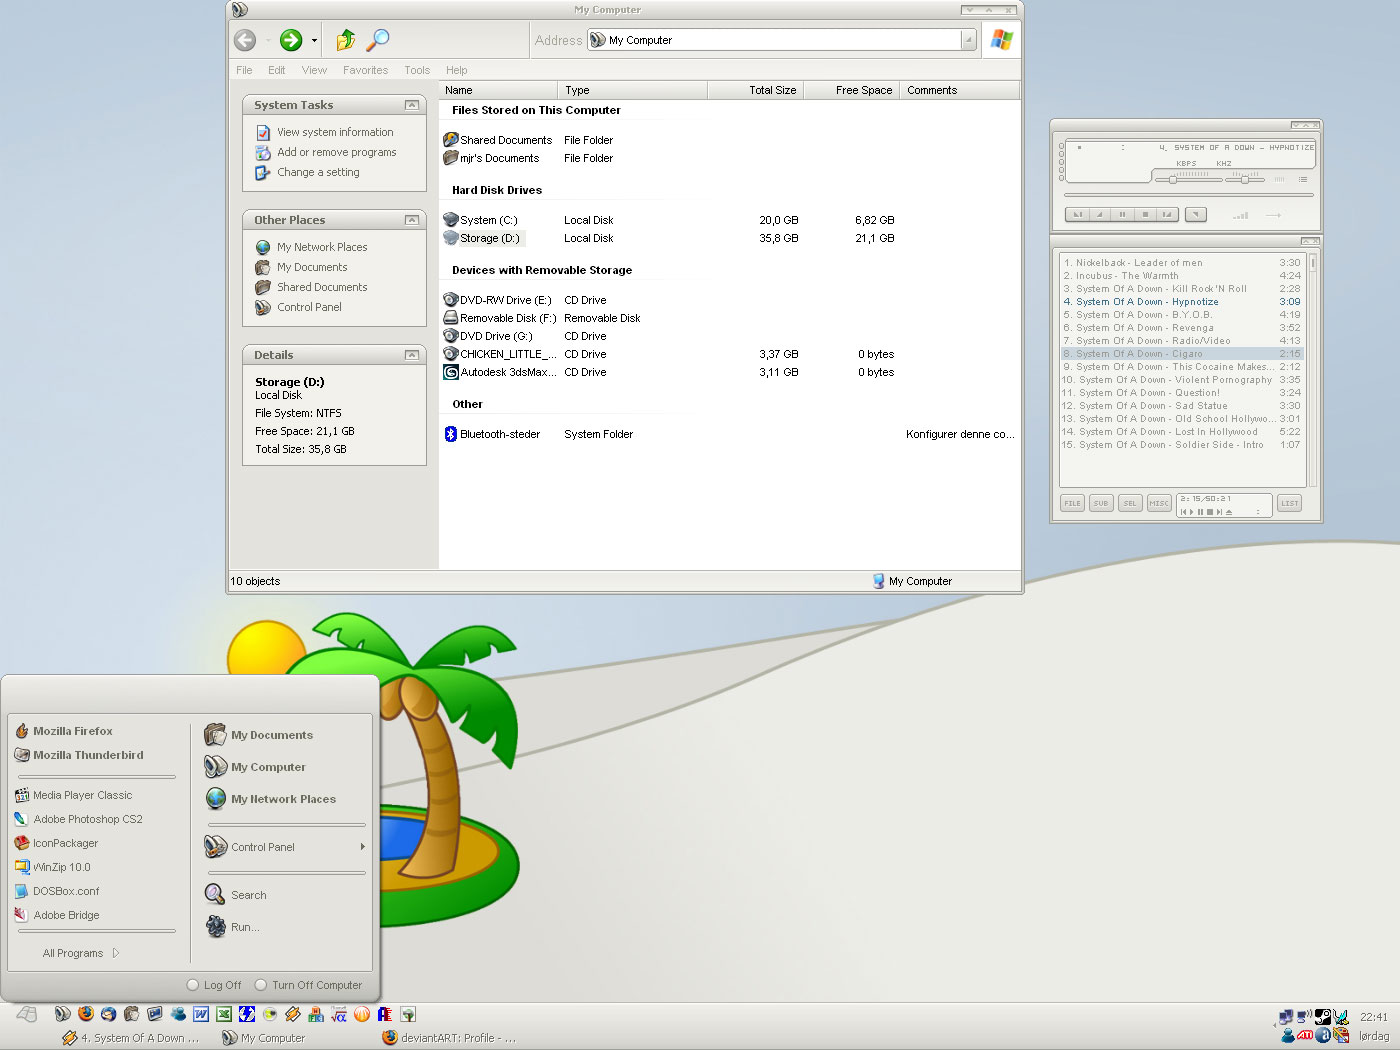
Task: Click the Start button on taskbar
Action: click(27, 1014)
